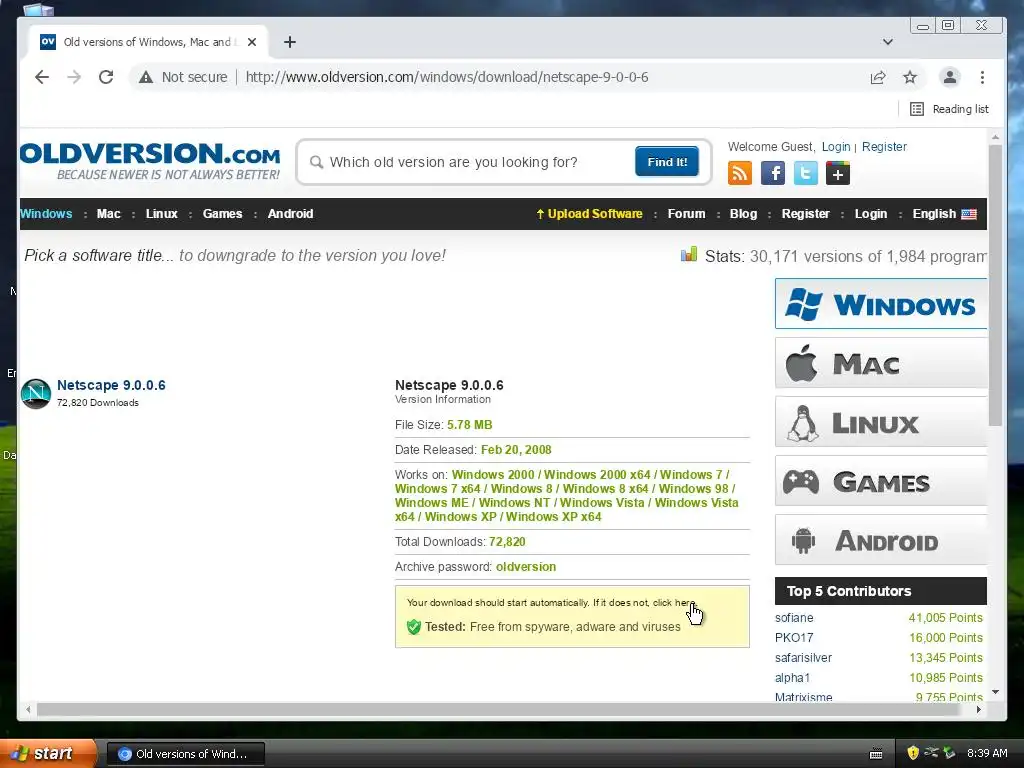The width and height of the screenshot is (1024, 768).
Task: Click the Mac category banner
Action: coord(880,362)
